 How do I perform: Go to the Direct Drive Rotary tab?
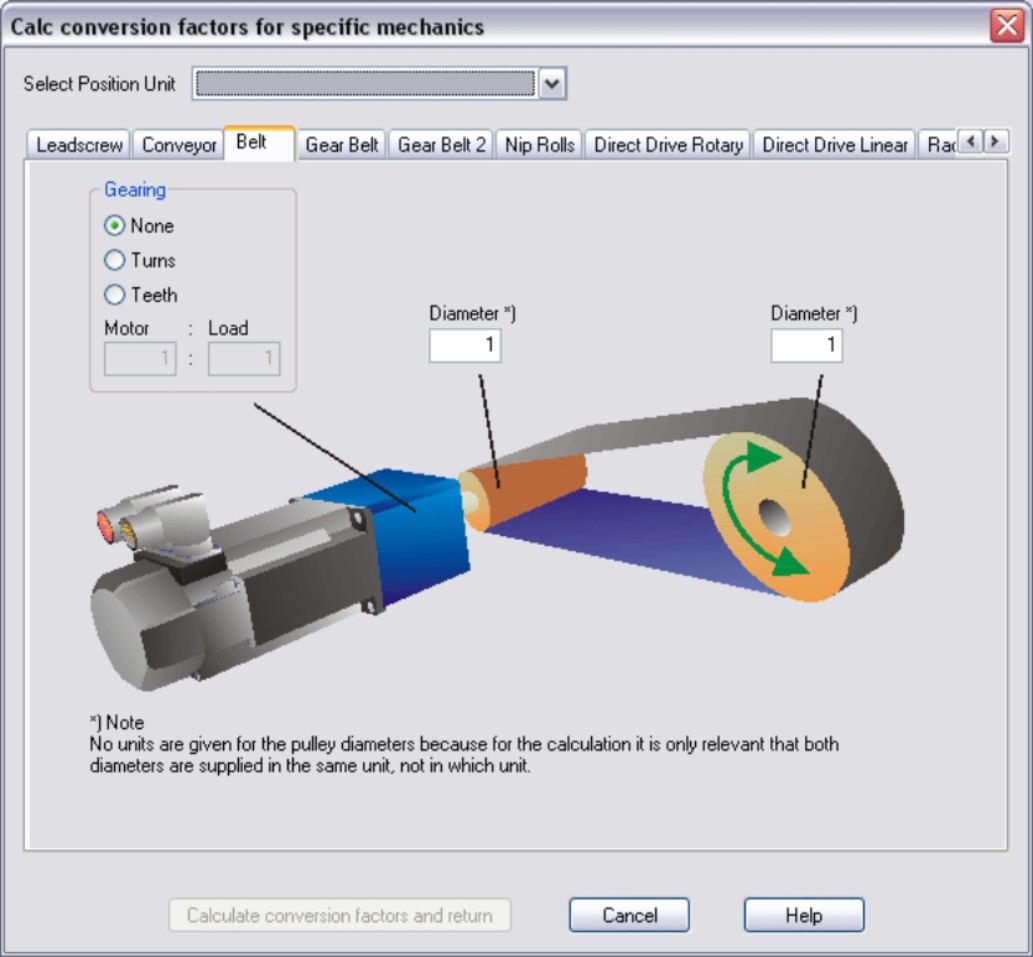(668, 145)
